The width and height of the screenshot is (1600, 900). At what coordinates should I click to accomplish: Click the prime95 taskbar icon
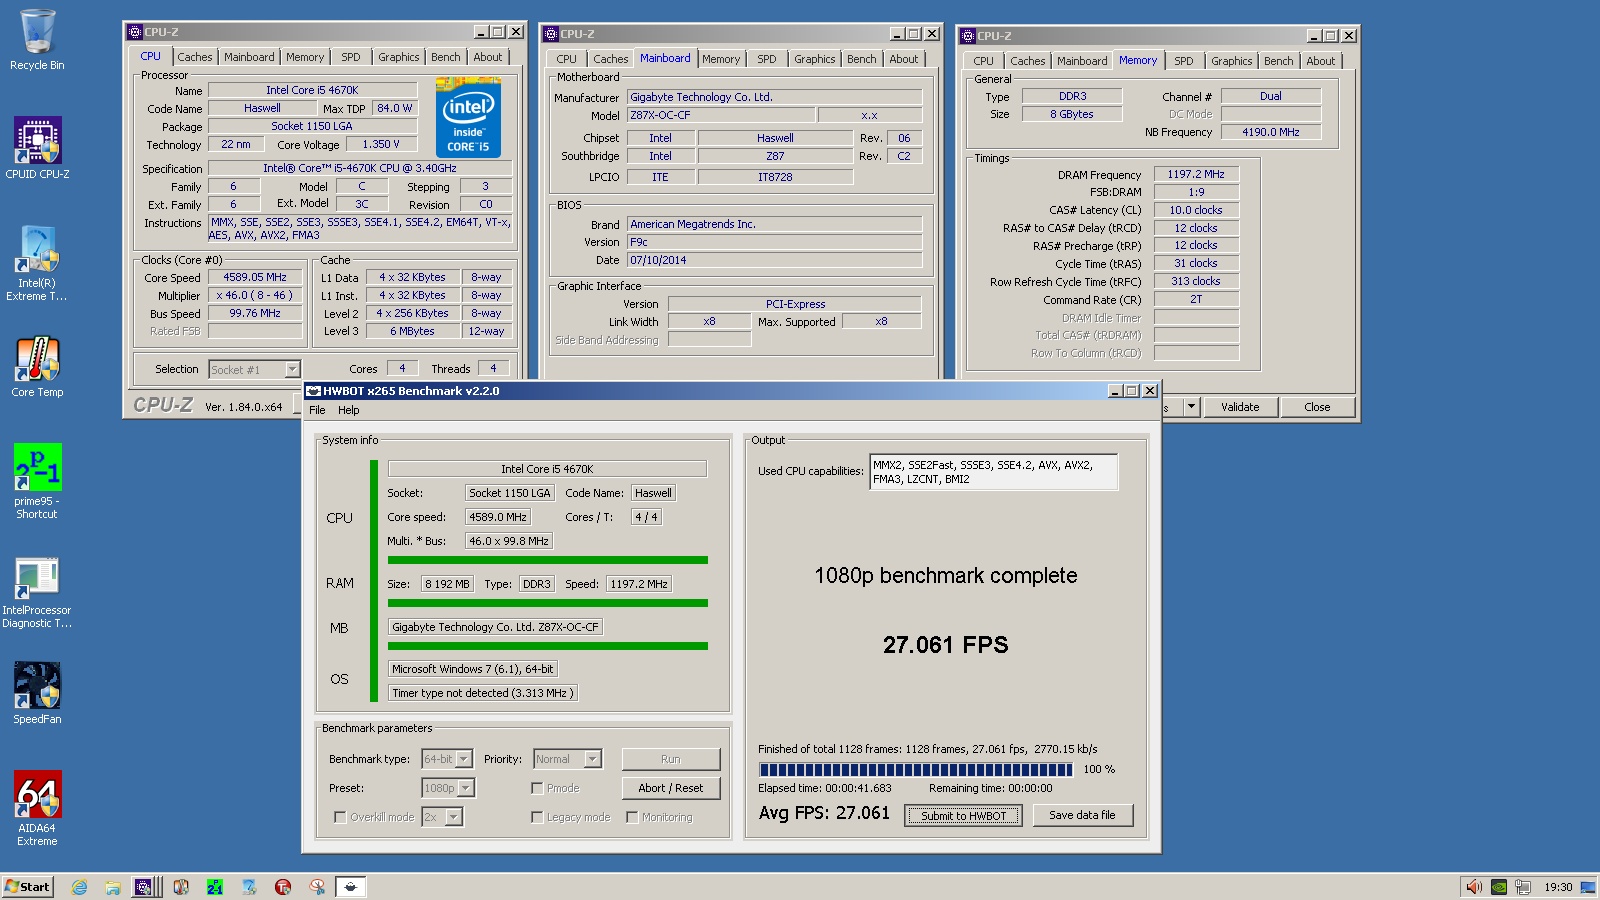(215, 887)
